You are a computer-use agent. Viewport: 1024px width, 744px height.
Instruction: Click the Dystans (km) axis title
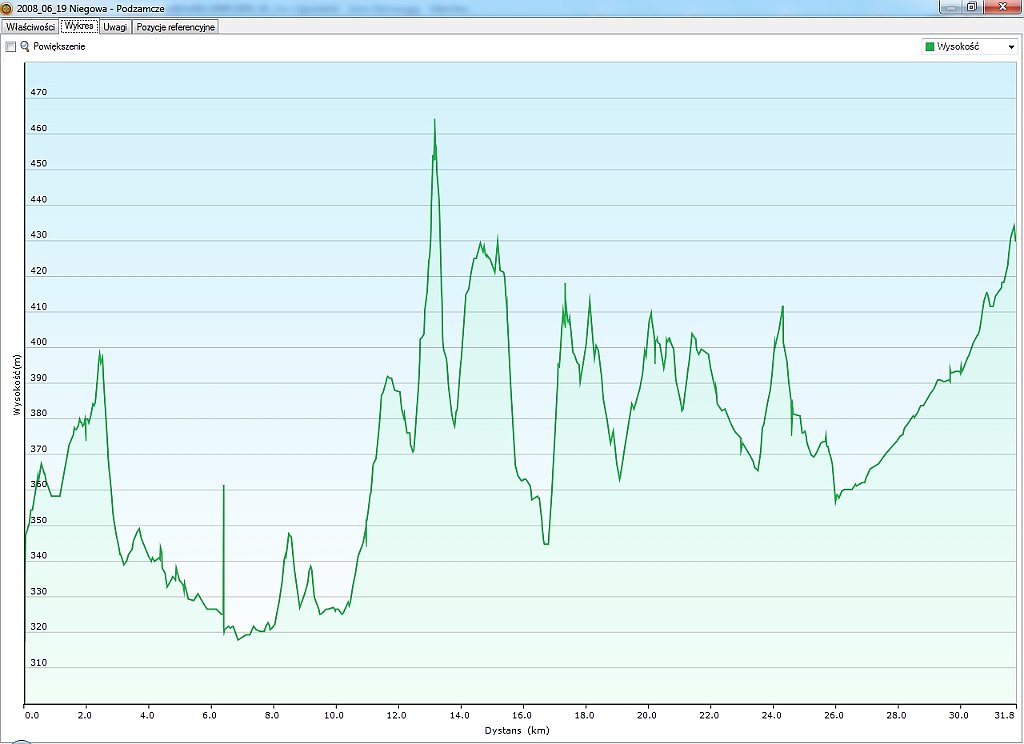click(x=517, y=731)
